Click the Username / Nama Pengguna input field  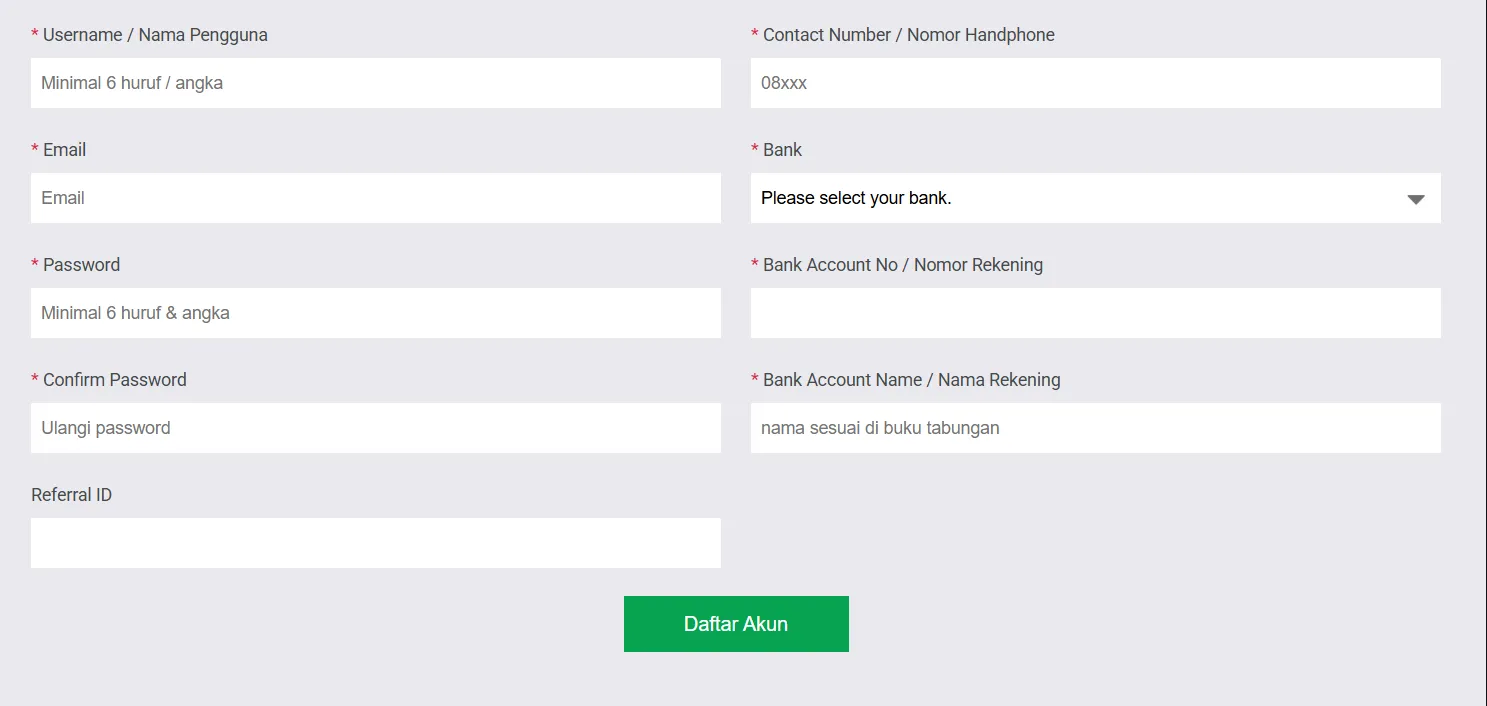[375, 83]
